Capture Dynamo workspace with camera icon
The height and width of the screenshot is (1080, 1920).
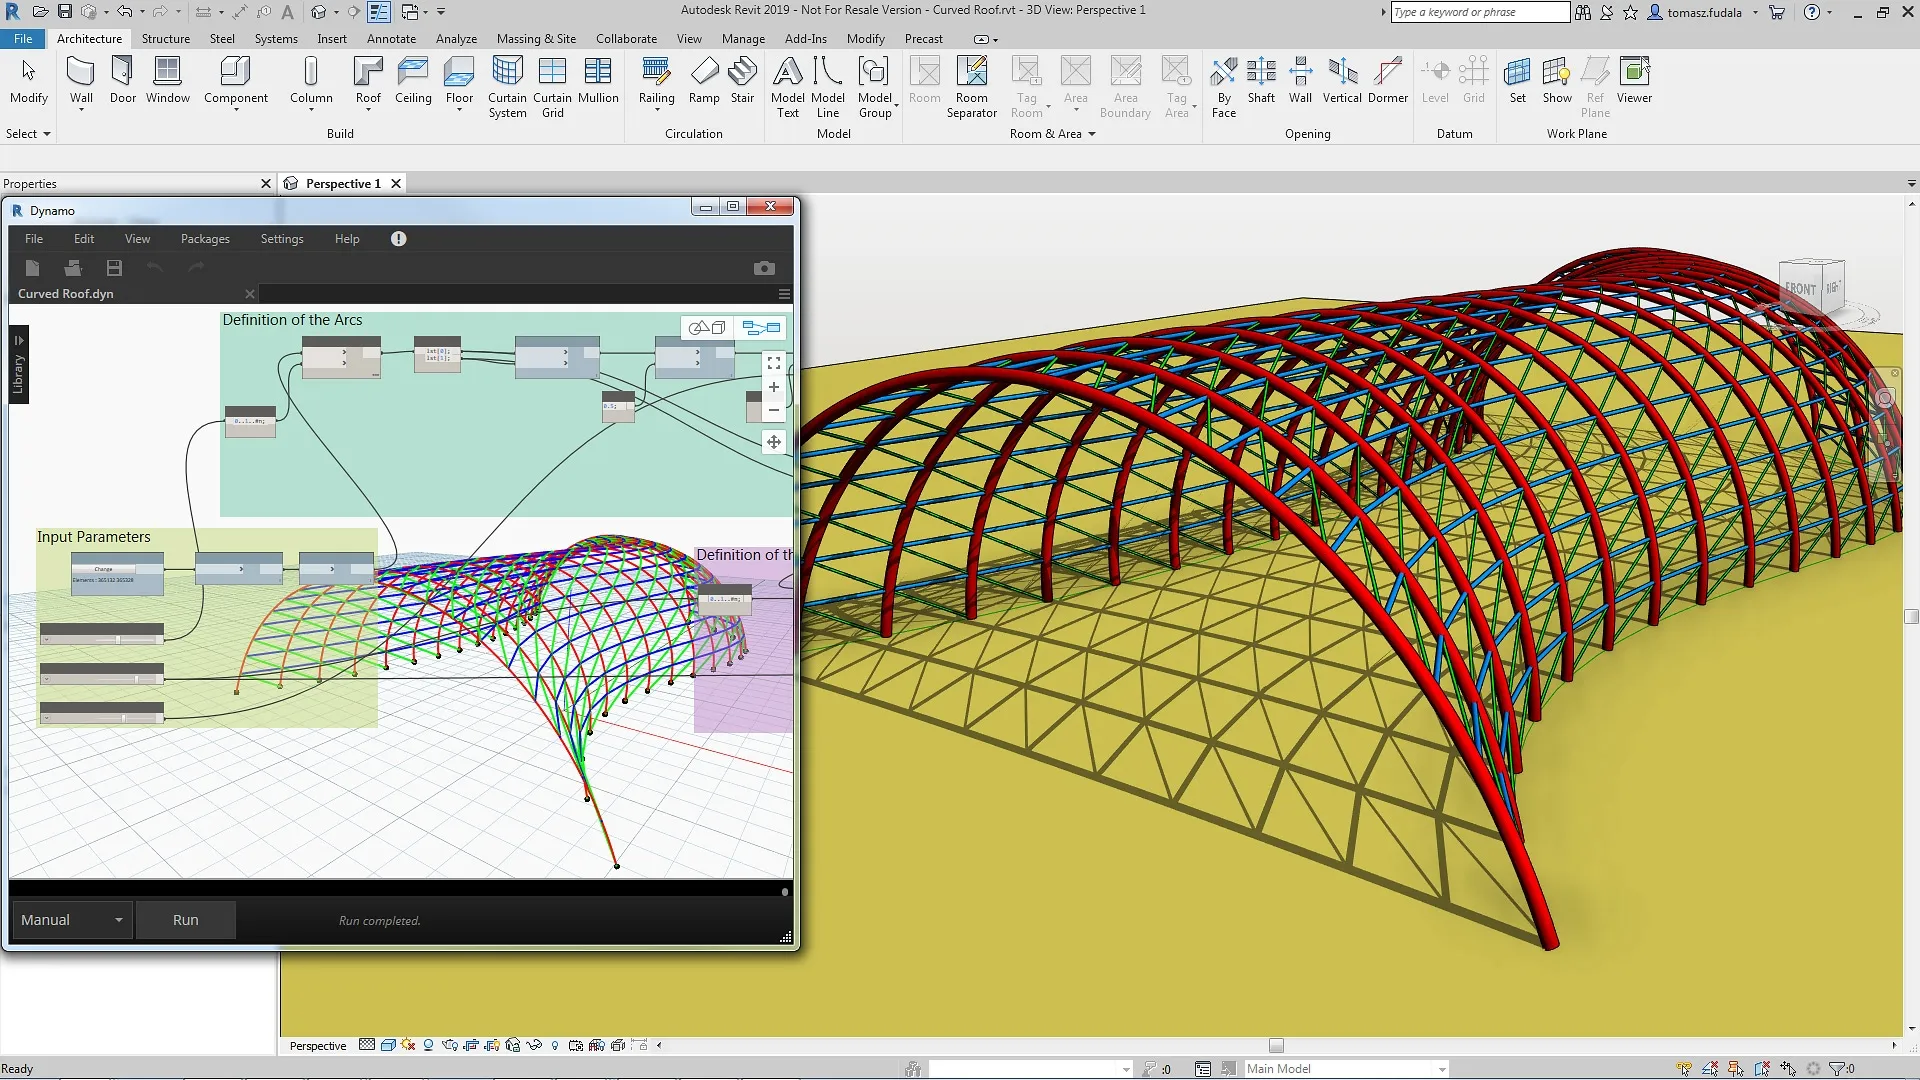point(765,268)
